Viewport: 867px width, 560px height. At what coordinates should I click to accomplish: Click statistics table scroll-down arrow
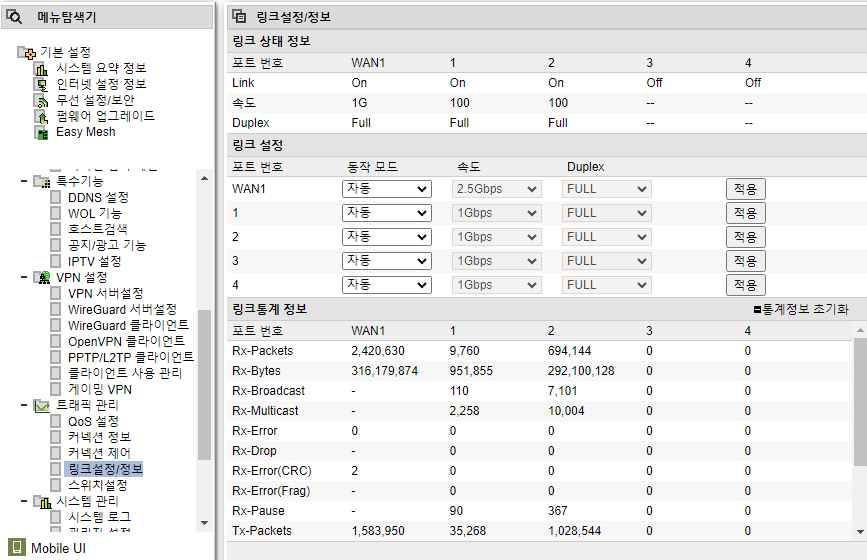(860, 532)
